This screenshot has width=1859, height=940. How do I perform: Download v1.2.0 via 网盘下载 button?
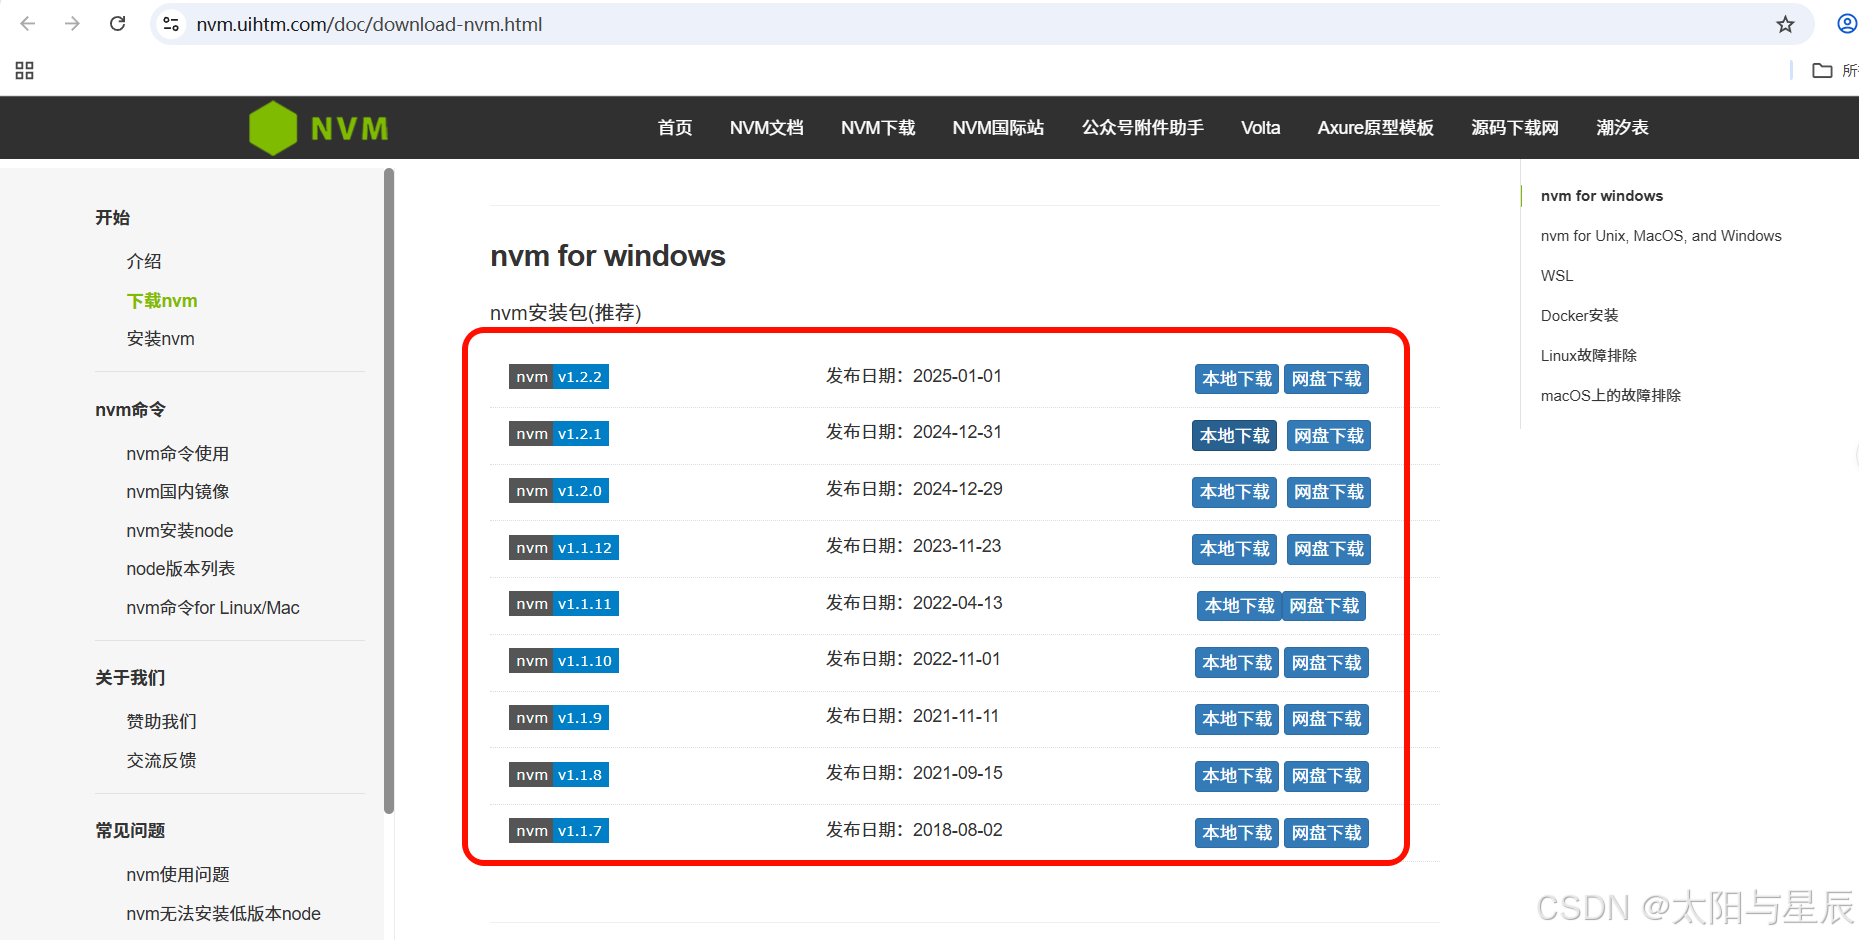1328,492
